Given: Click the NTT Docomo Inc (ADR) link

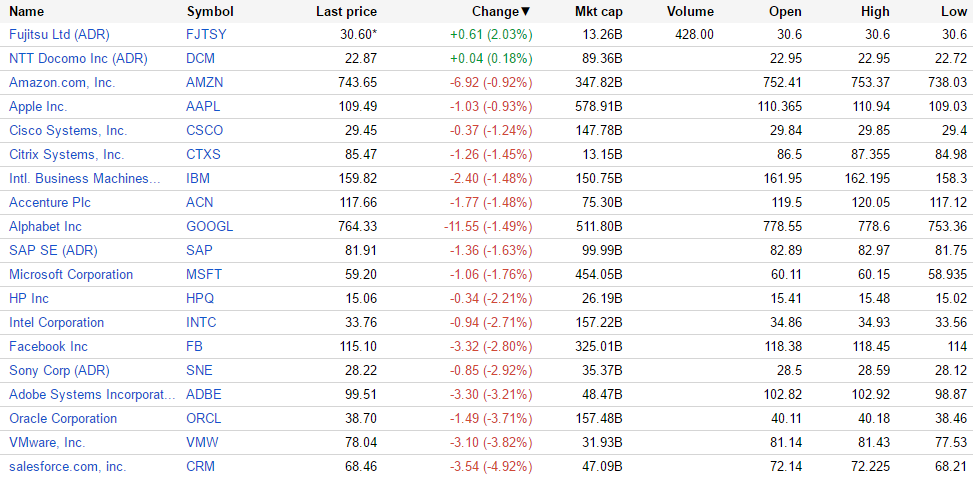Looking at the screenshot, I should (x=78, y=58).
